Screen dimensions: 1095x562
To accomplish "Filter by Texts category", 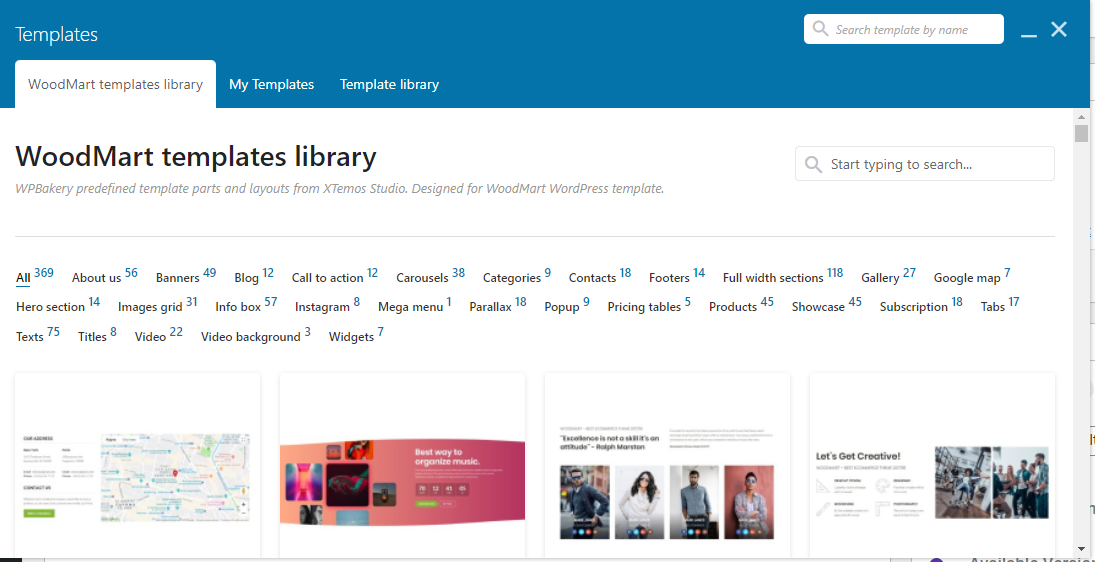I will click(x=38, y=335).
